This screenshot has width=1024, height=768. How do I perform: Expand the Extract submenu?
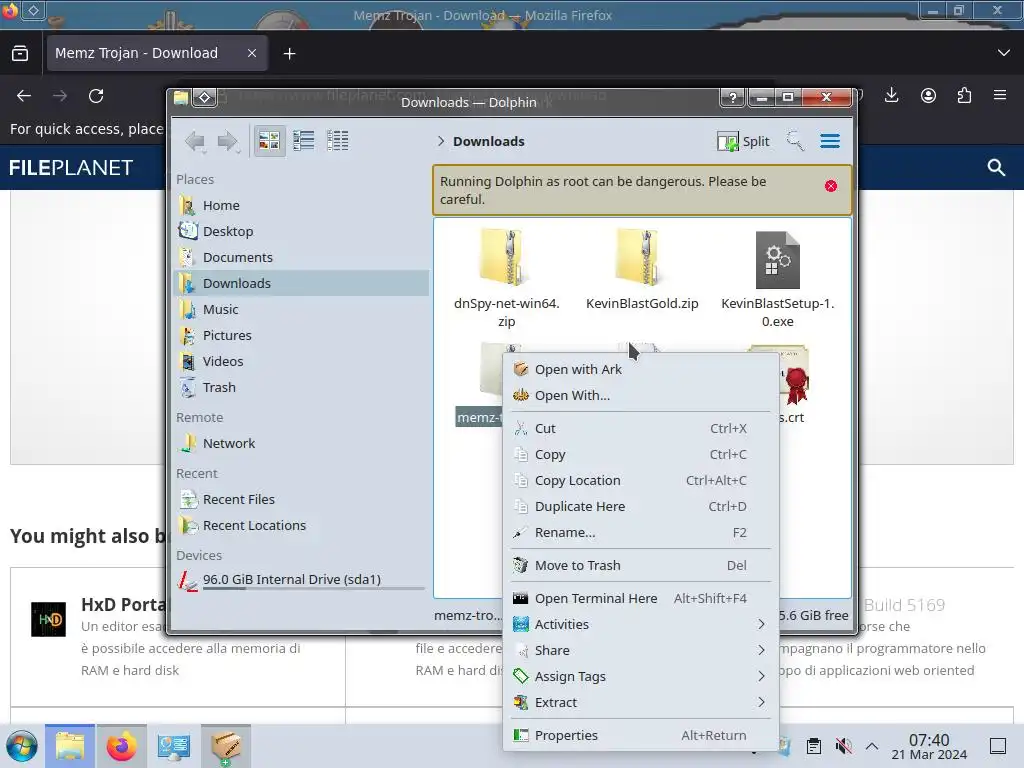tap(640, 703)
